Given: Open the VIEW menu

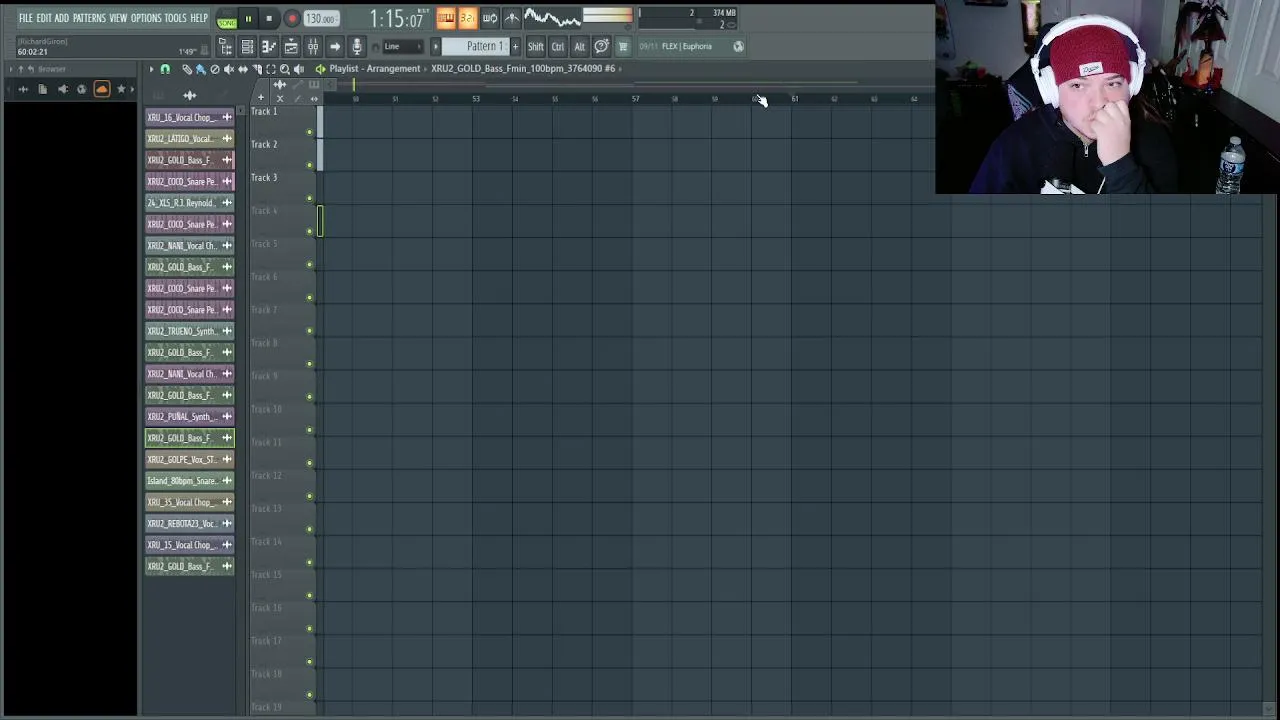Looking at the screenshot, I should 118,18.
